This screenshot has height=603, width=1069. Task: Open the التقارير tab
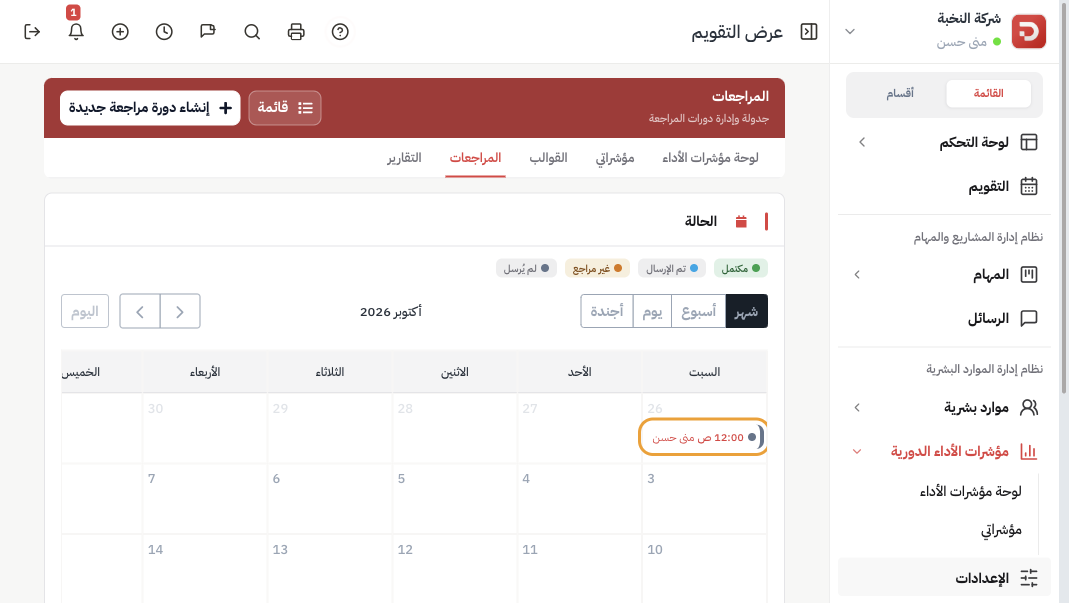[x=404, y=158]
